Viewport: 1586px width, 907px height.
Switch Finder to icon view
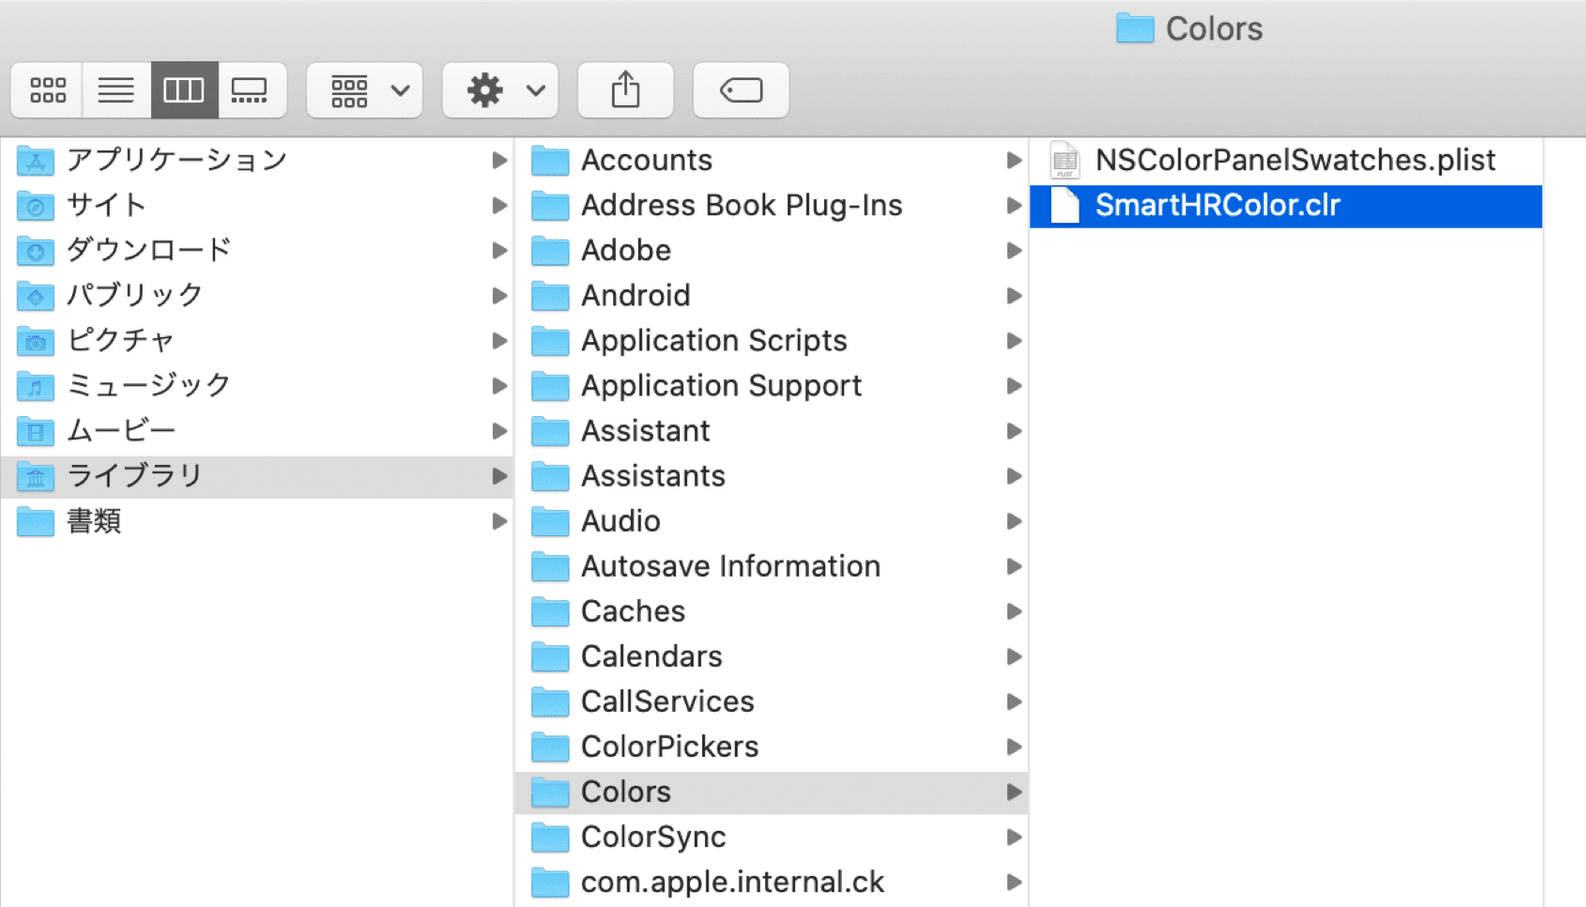tap(46, 89)
